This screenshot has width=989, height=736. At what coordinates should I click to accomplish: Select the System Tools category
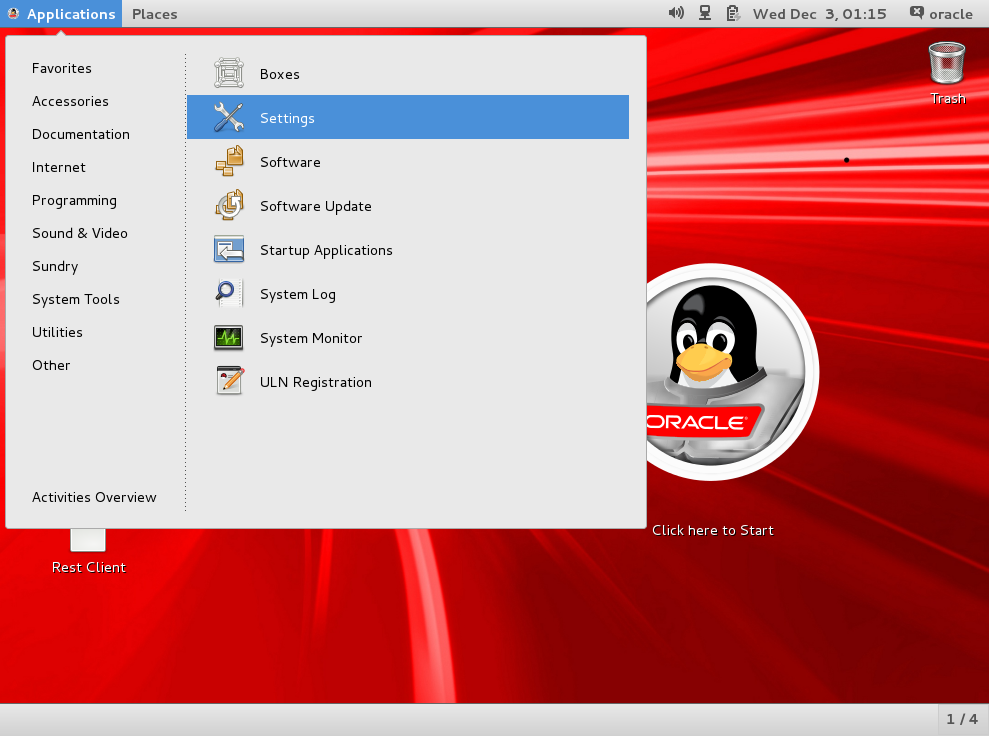point(76,299)
